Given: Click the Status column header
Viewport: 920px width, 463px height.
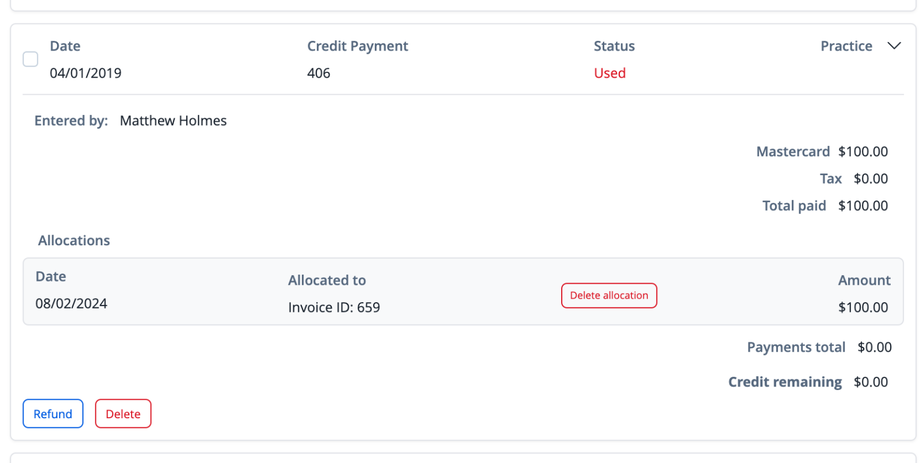Looking at the screenshot, I should click(x=614, y=46).
